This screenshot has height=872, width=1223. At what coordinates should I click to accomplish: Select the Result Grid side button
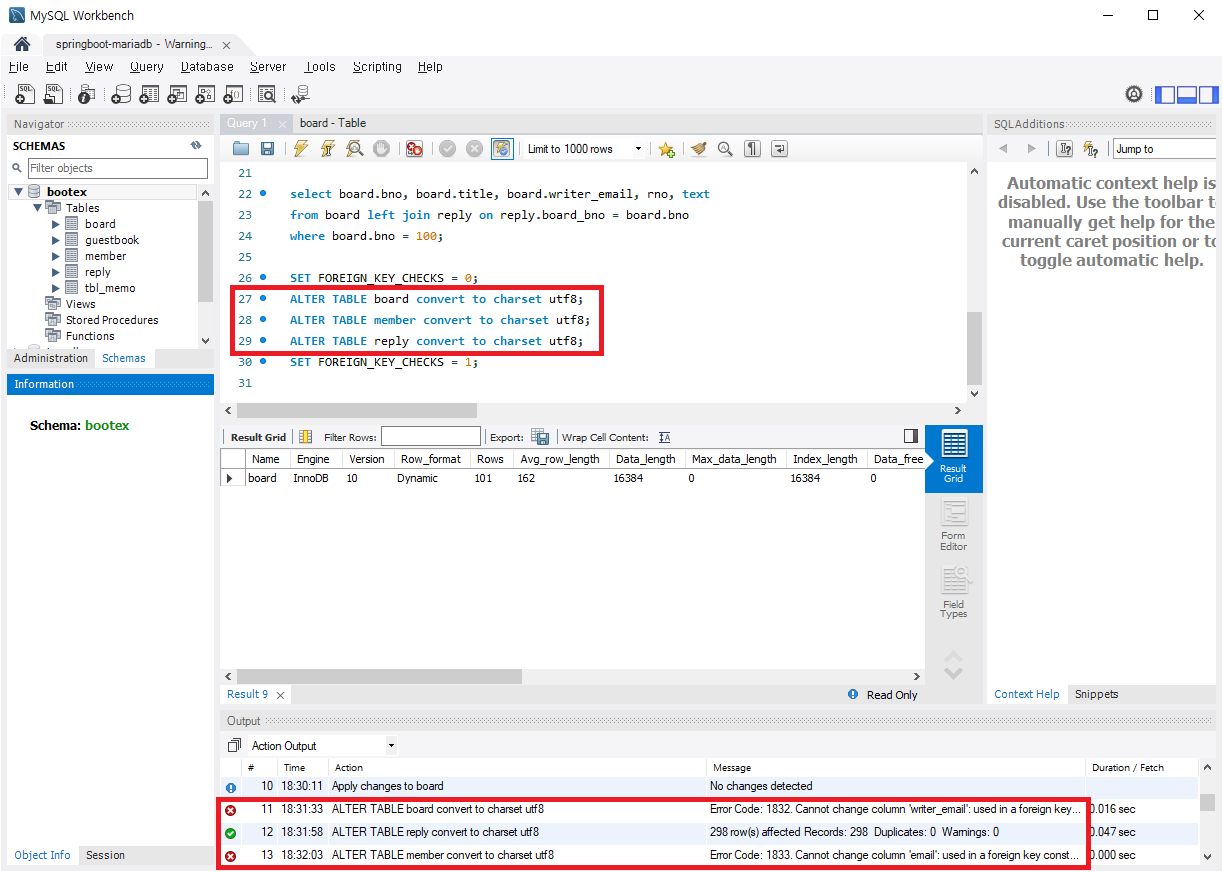click(x=954, y=458)
